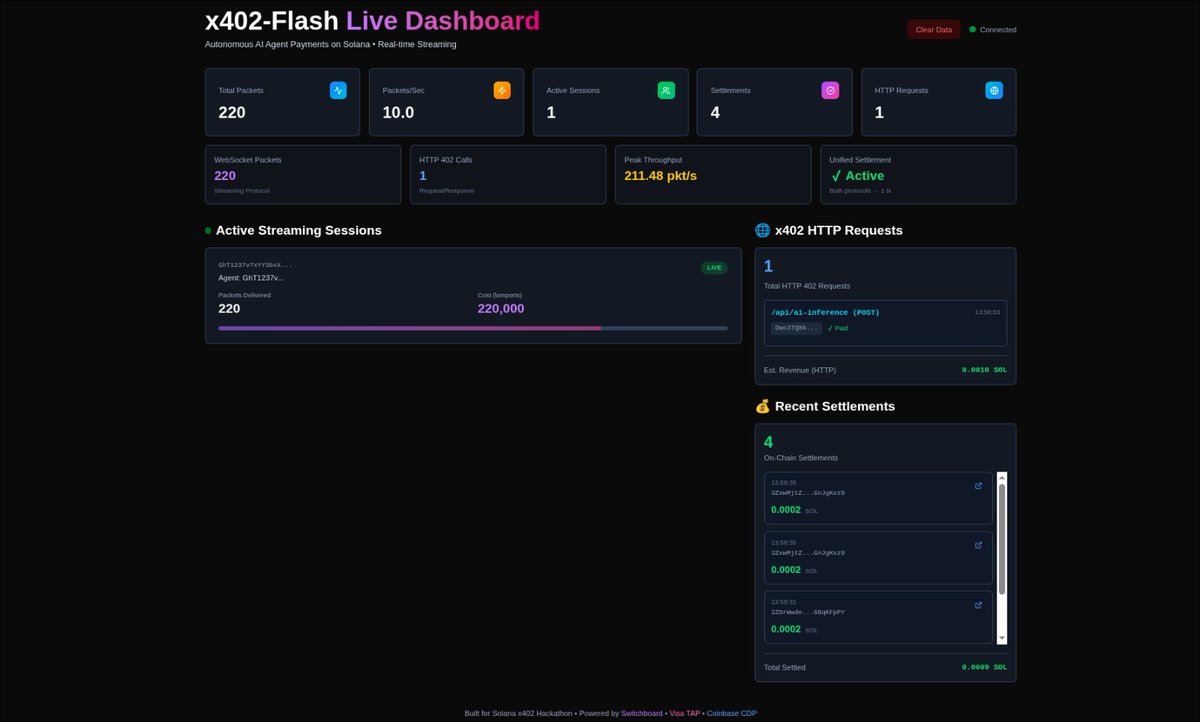Screen dimensions: 1200x722
Task: Click the Dwo3TQ8k wallet address chip
Action: (x=796, y=328)
